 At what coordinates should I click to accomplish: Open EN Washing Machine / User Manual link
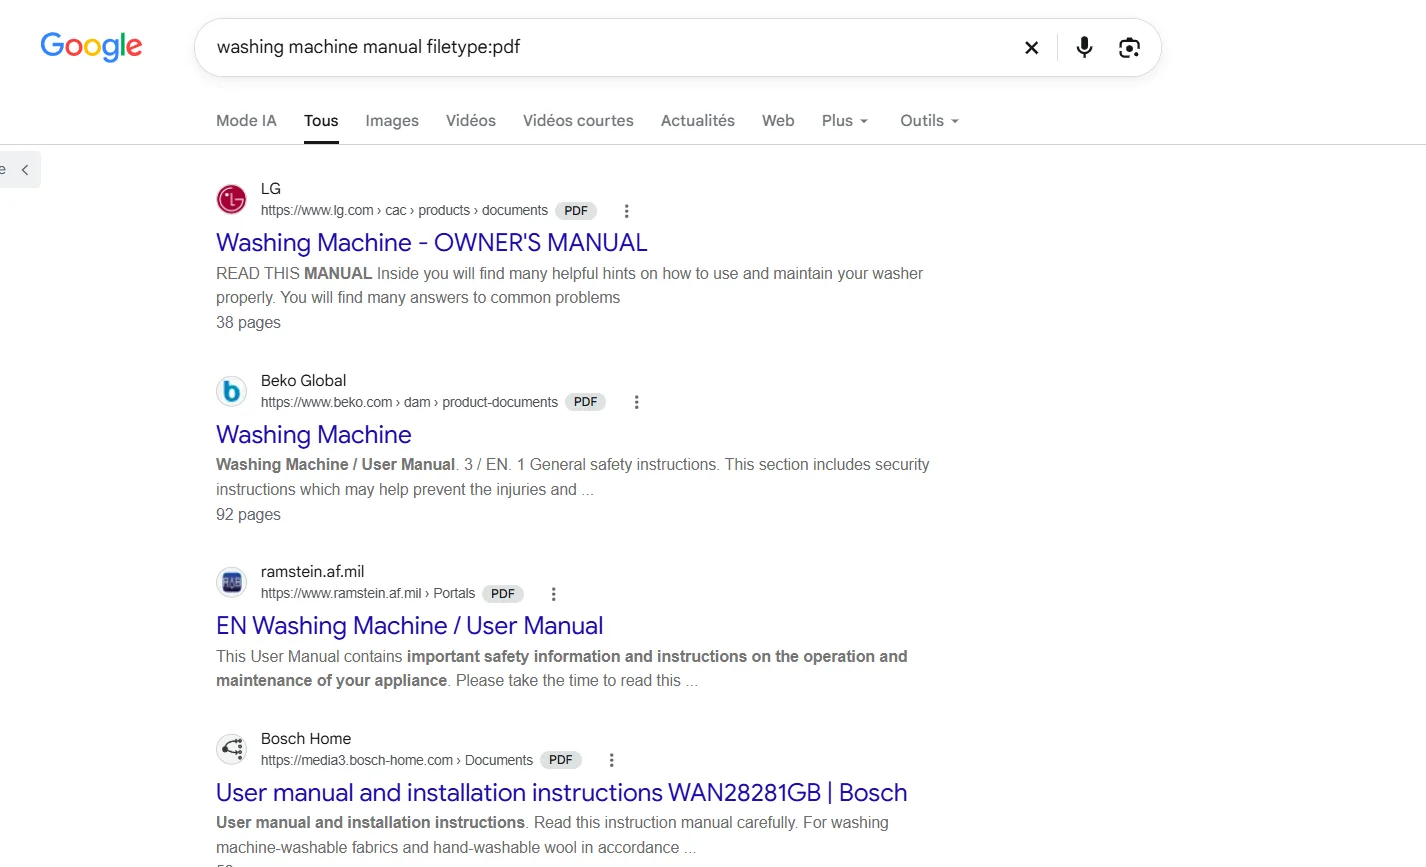tap(410, 626)
